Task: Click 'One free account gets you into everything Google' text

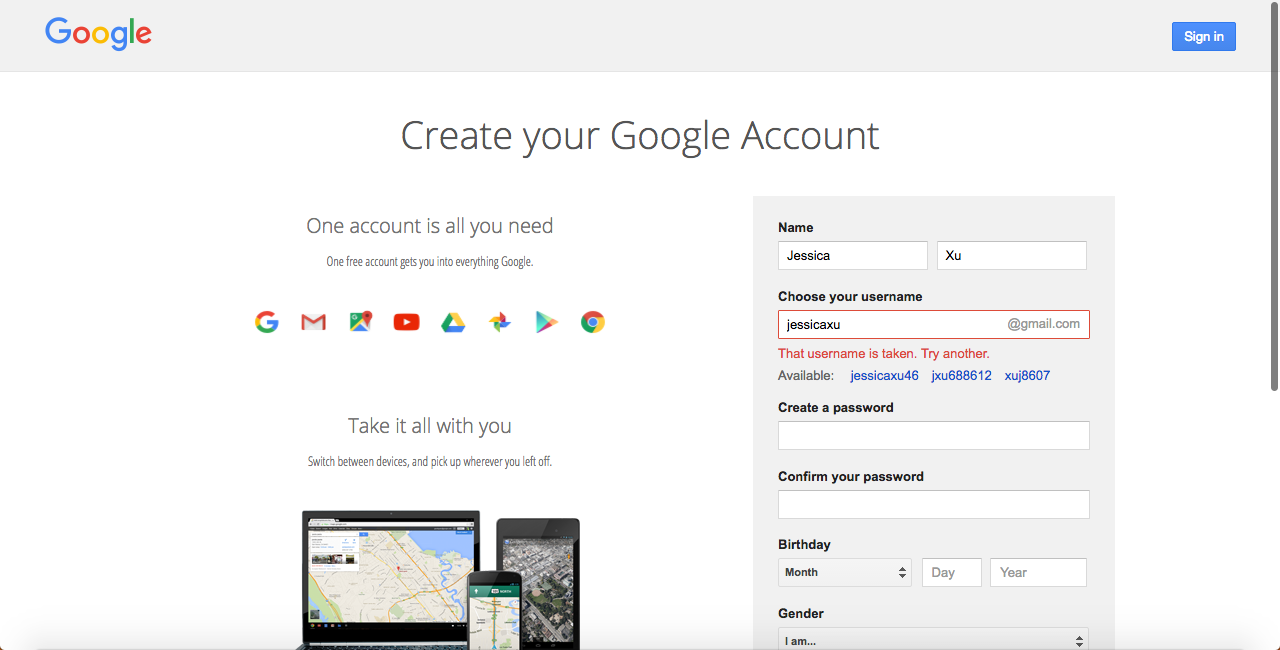Action: [430, 262]
